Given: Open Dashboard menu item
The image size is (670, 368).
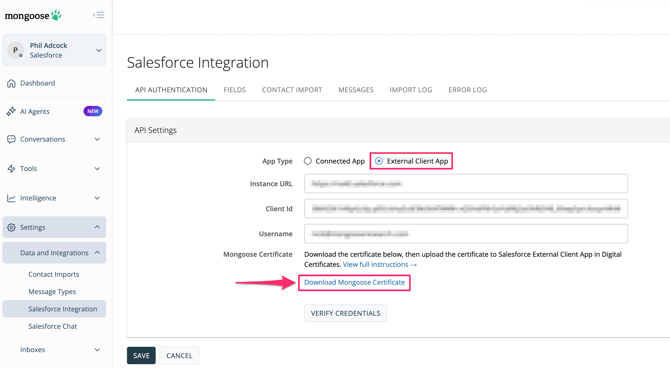Looking at the screenshot, I should [38, 83].
